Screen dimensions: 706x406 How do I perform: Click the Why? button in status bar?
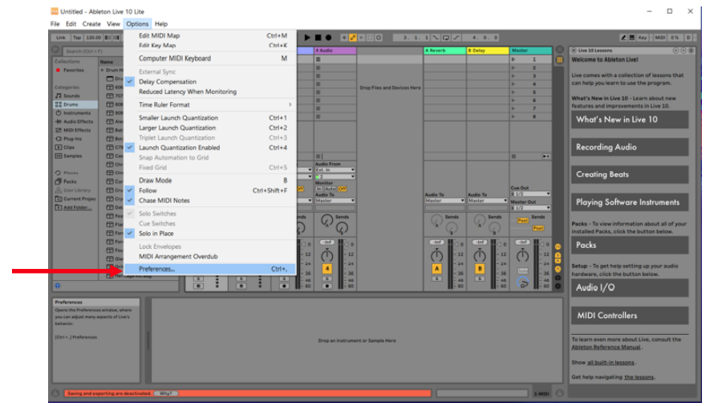tap(166, 393)
